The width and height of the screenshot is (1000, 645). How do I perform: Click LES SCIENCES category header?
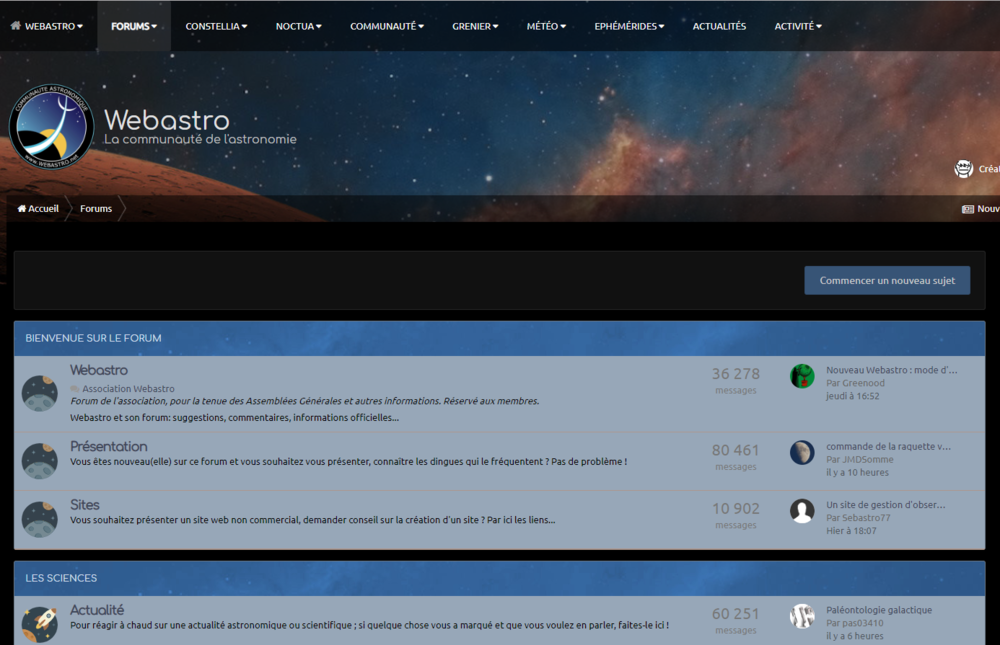(61, 578)
